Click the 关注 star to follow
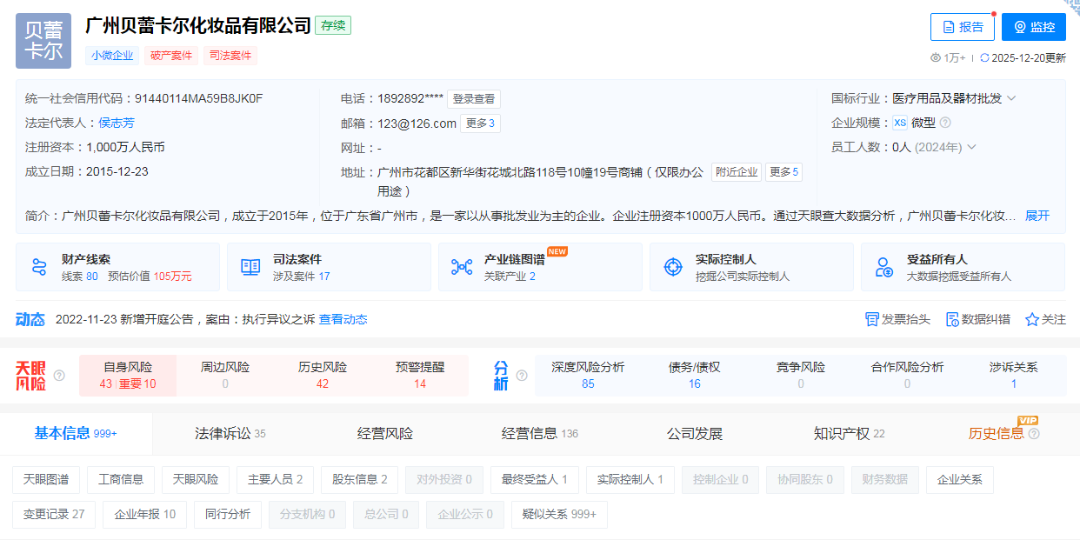Image resolution: width=1080 pixels, height=540 pixels. tap(1032, 319)
